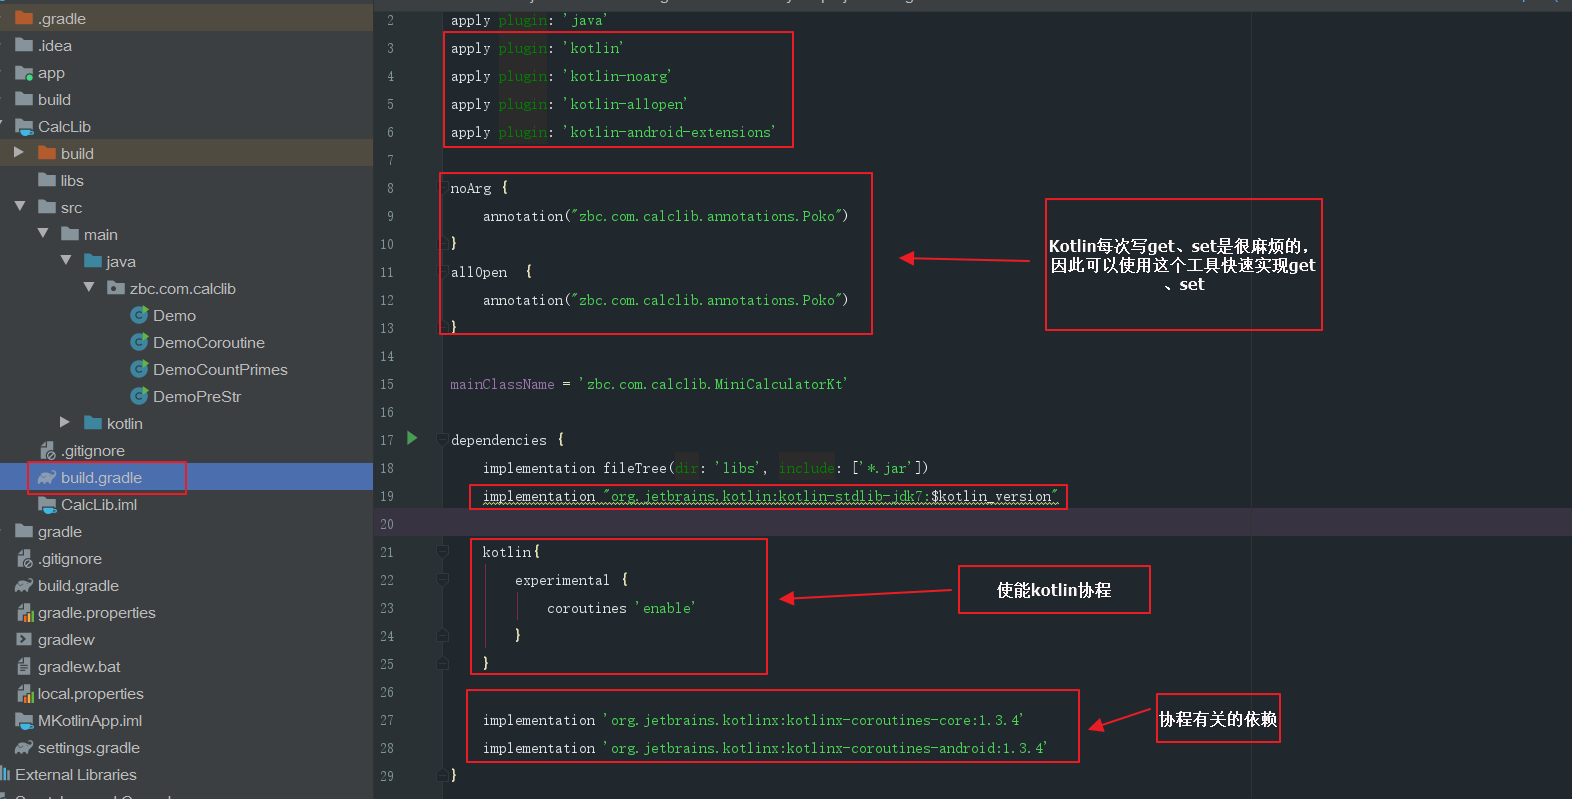Collapse the main folder
Image resolution: width=1572 pixels, height=799 pixels.
coord(42,234)
